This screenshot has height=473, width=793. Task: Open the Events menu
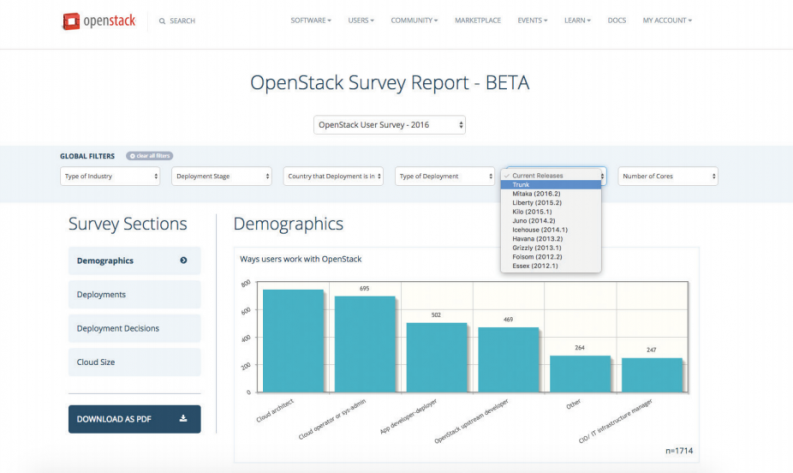tap(532, 20)
